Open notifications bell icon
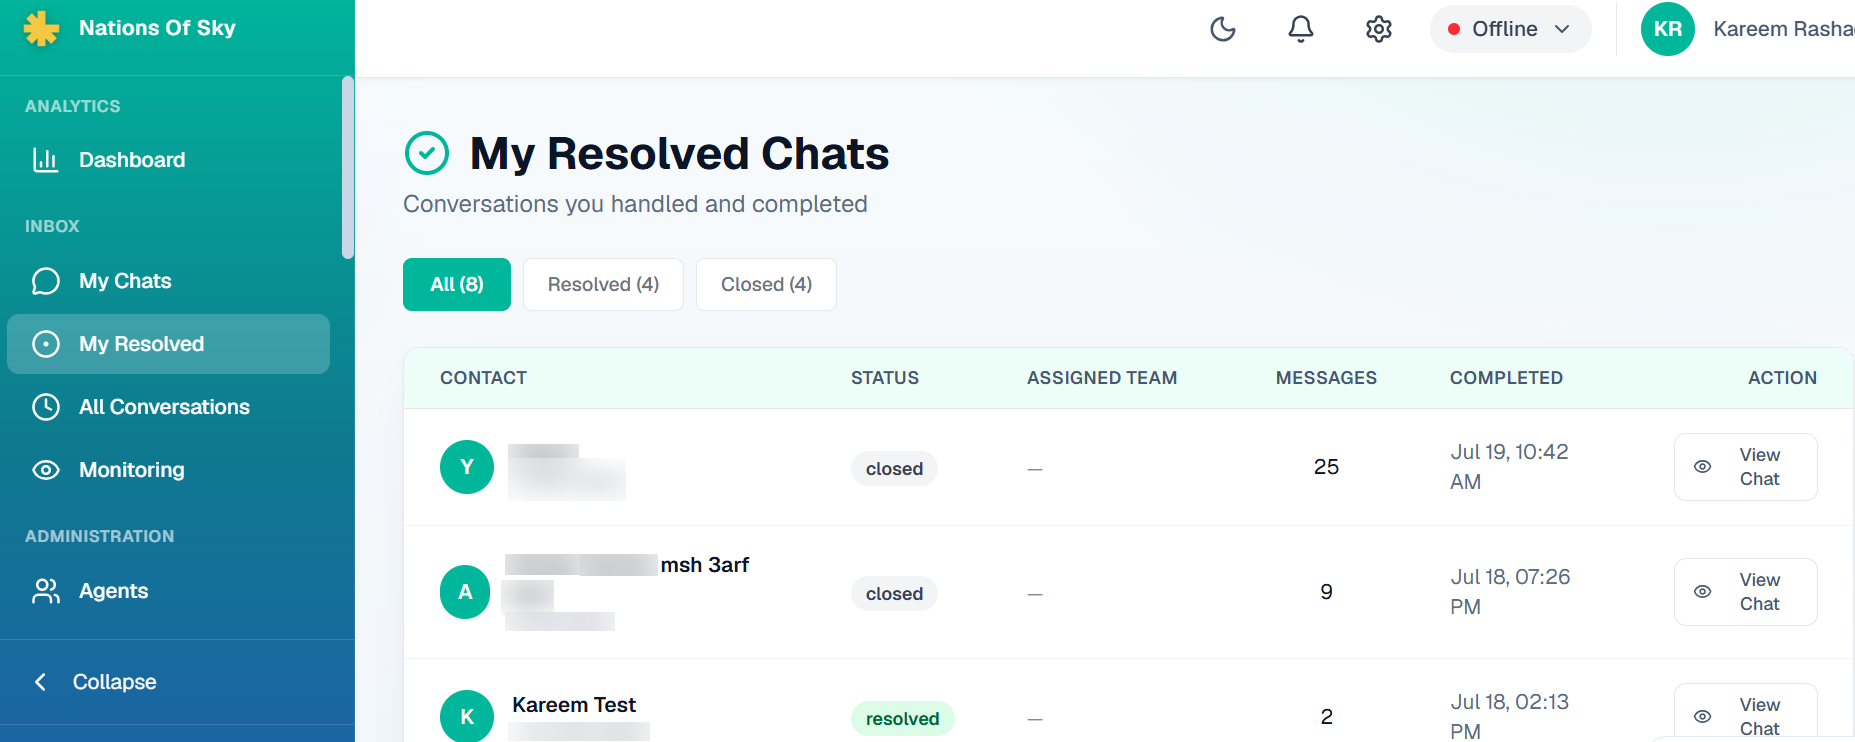Image resolution: width=1855 pixels, height=742 pixels. point(1301,29)
